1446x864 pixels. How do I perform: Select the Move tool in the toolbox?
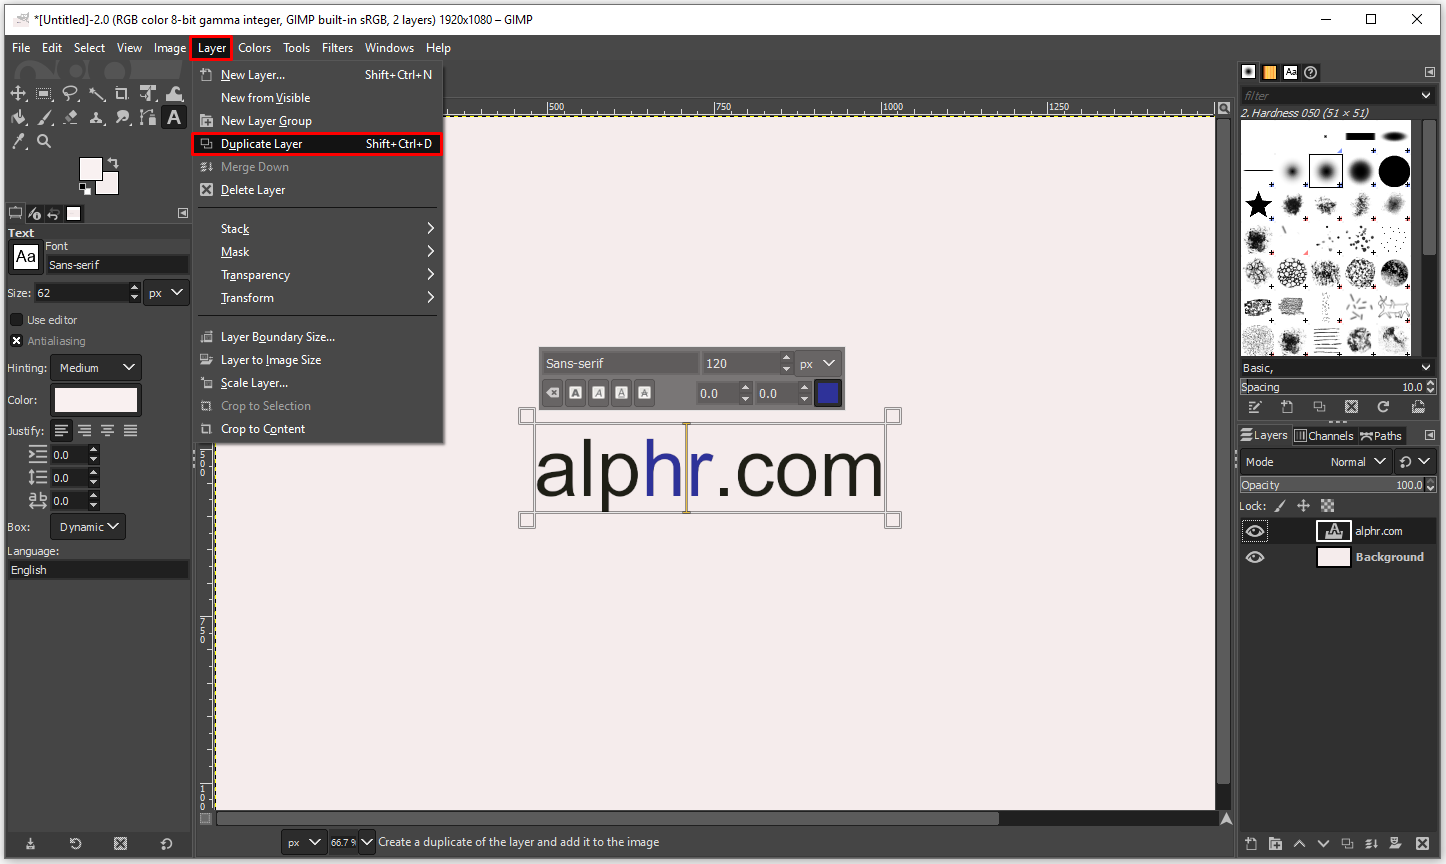(18, 93)
